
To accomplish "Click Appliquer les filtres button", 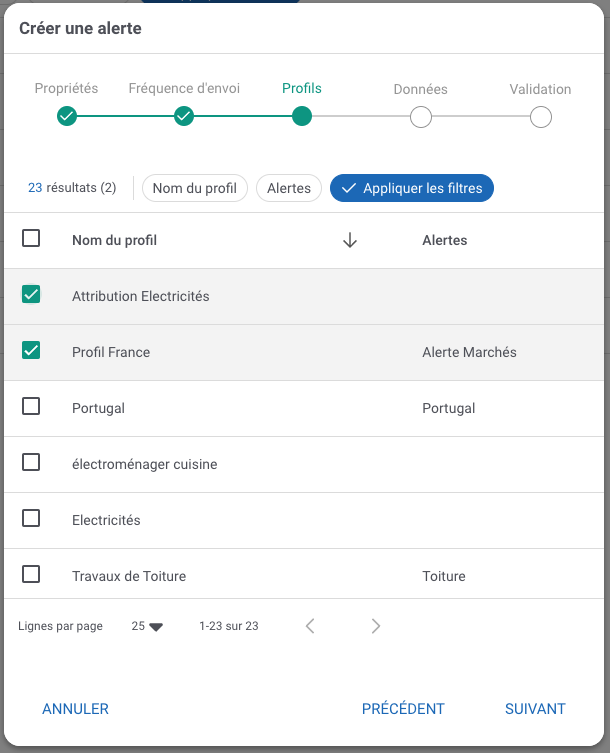I will click(x=412, y=188).
